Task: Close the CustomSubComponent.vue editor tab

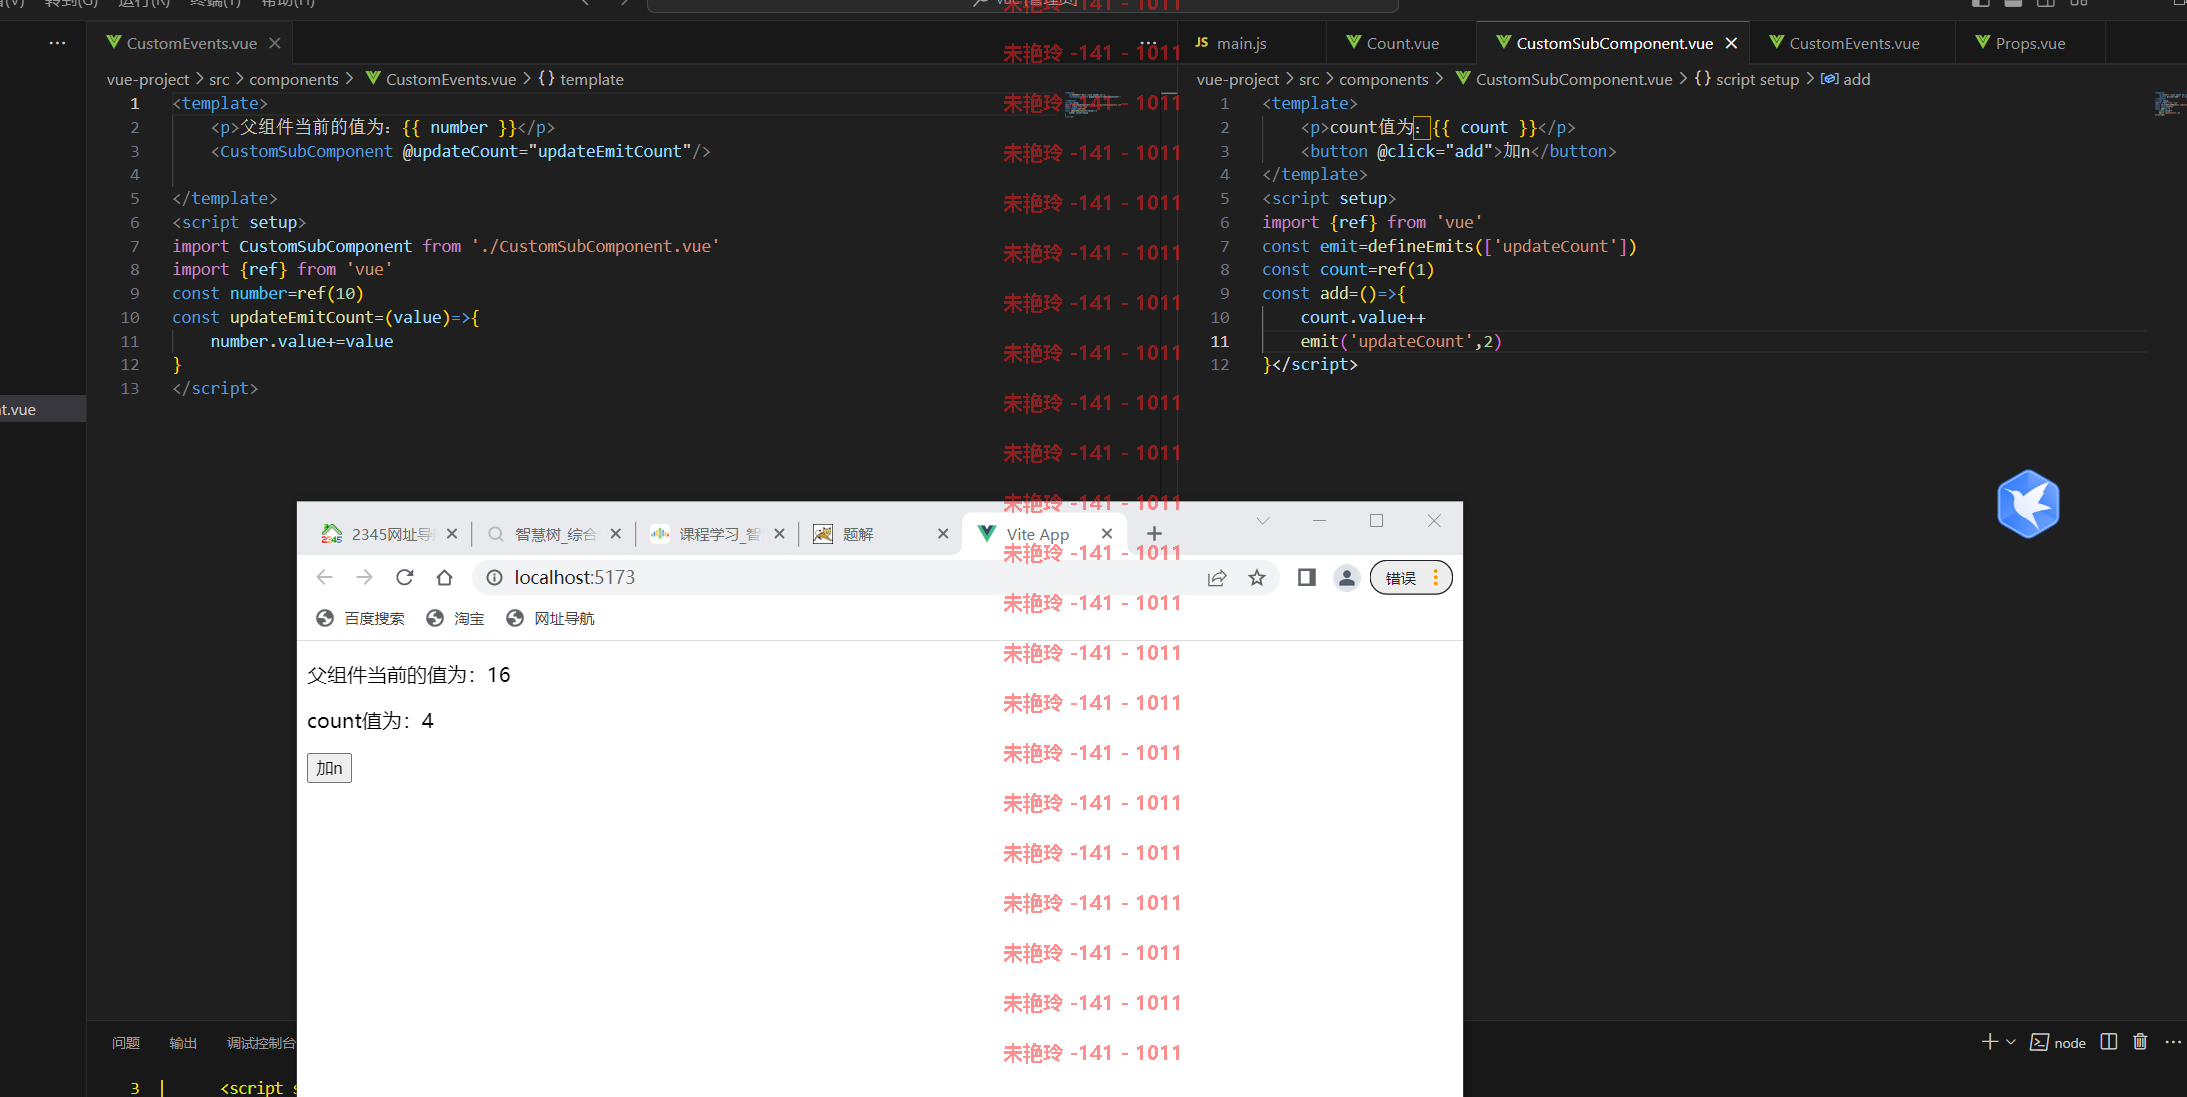Action: 1731,43
